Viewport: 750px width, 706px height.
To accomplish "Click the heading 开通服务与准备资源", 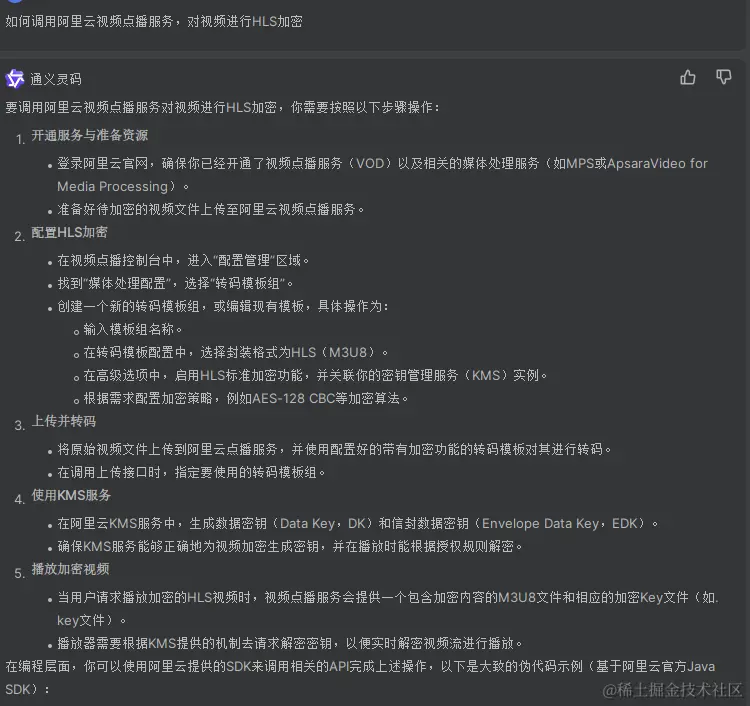I will pos(90,135).
